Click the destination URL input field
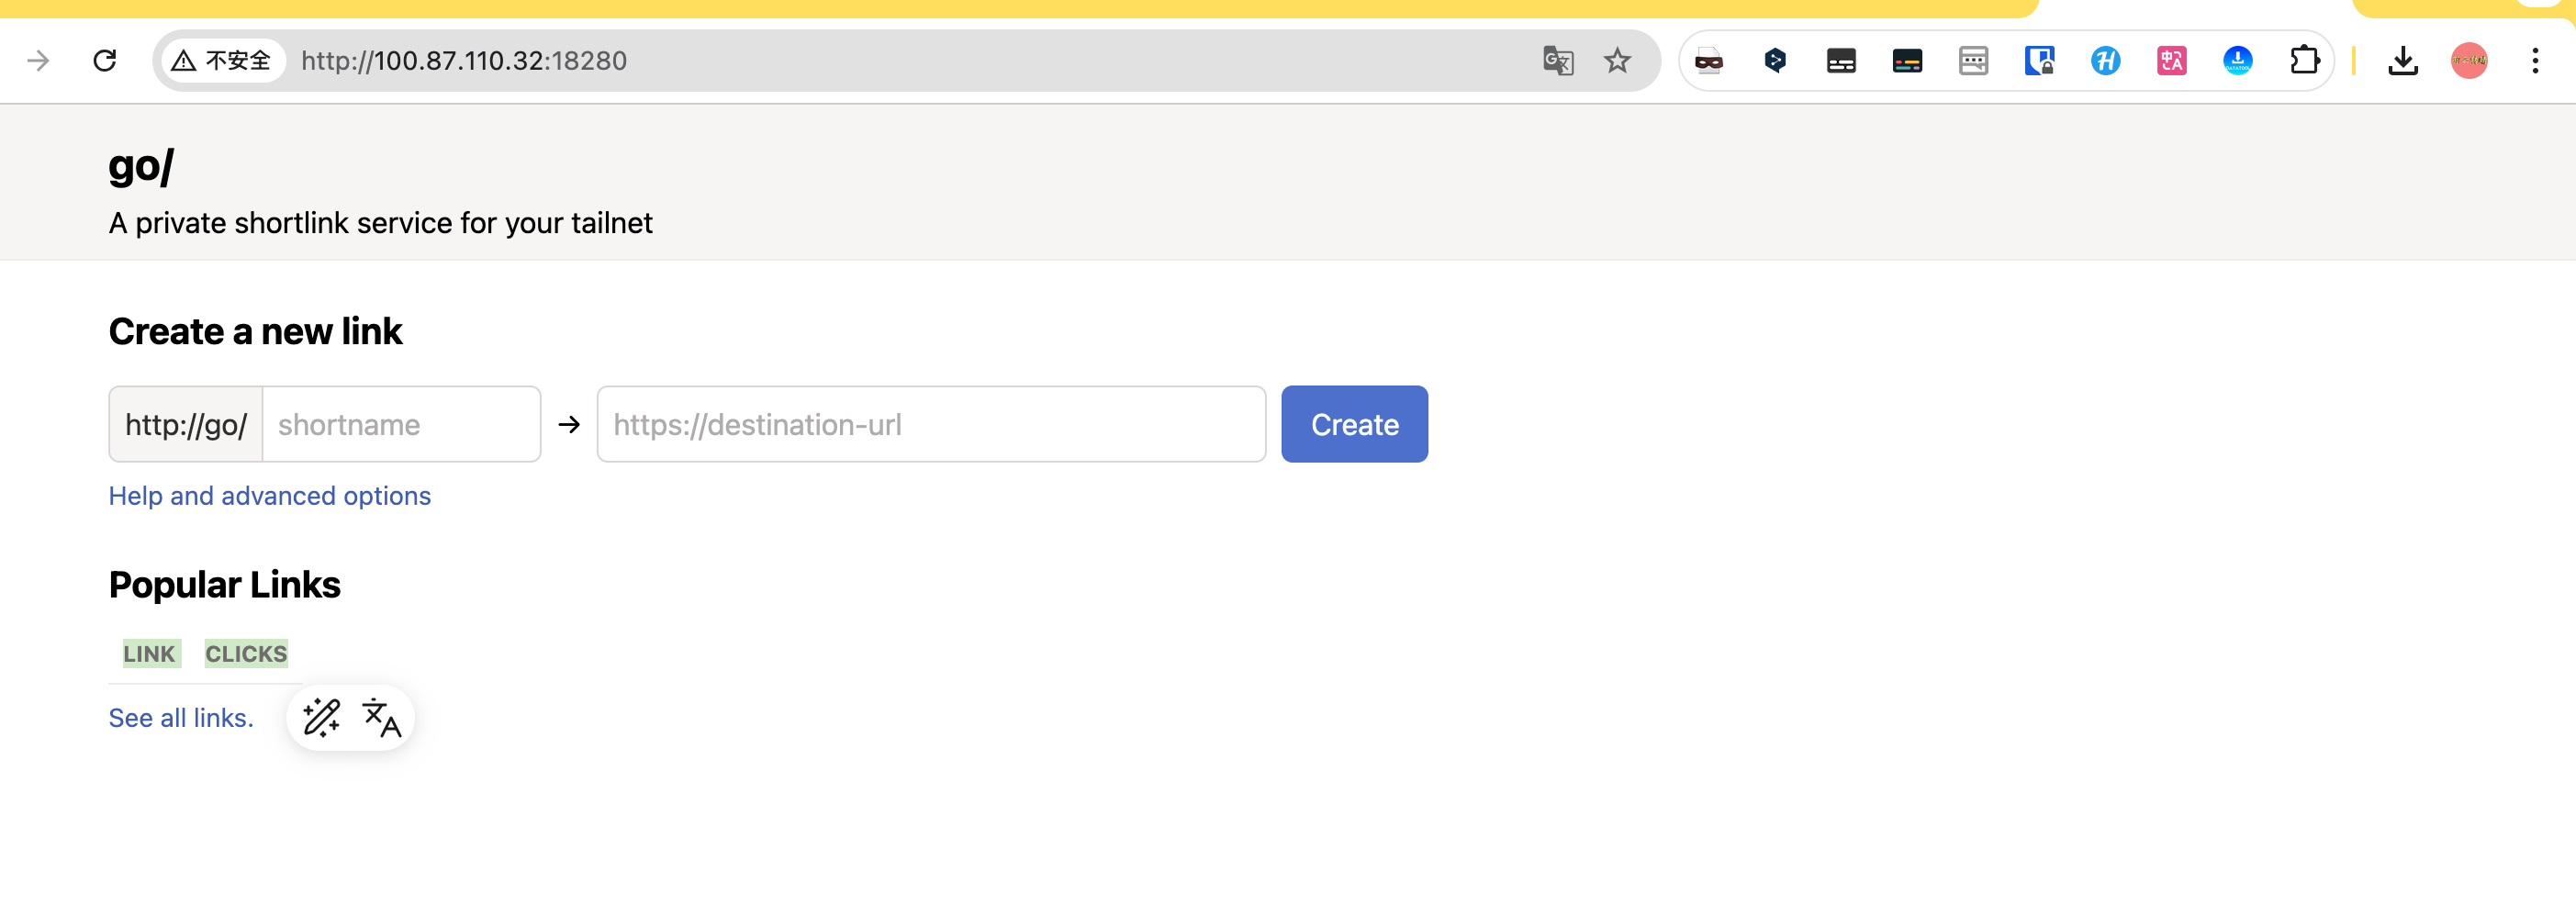Viewport: 2576px width, 905px height. pyautogui.click(x=930, y=424)
